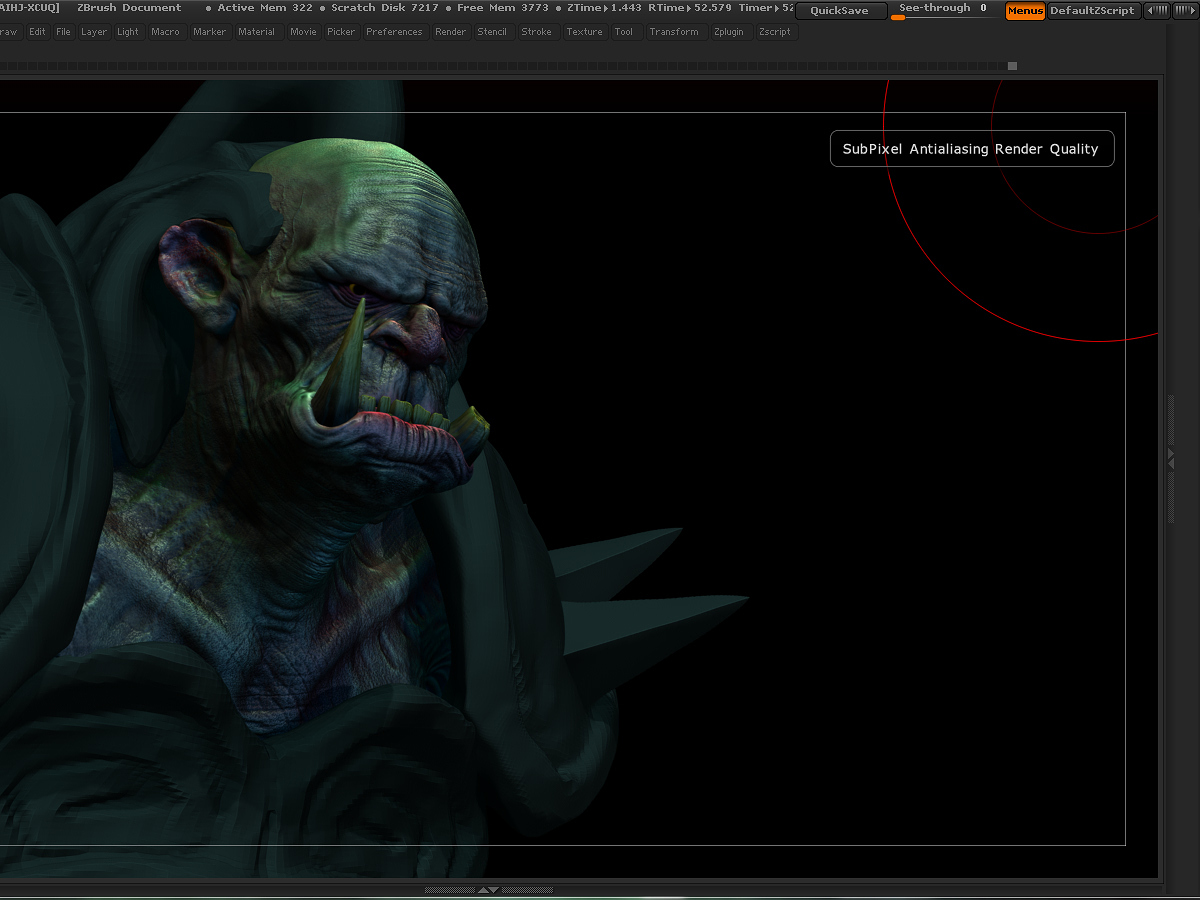Click the right tray divider arrows

coord(1171,457)
